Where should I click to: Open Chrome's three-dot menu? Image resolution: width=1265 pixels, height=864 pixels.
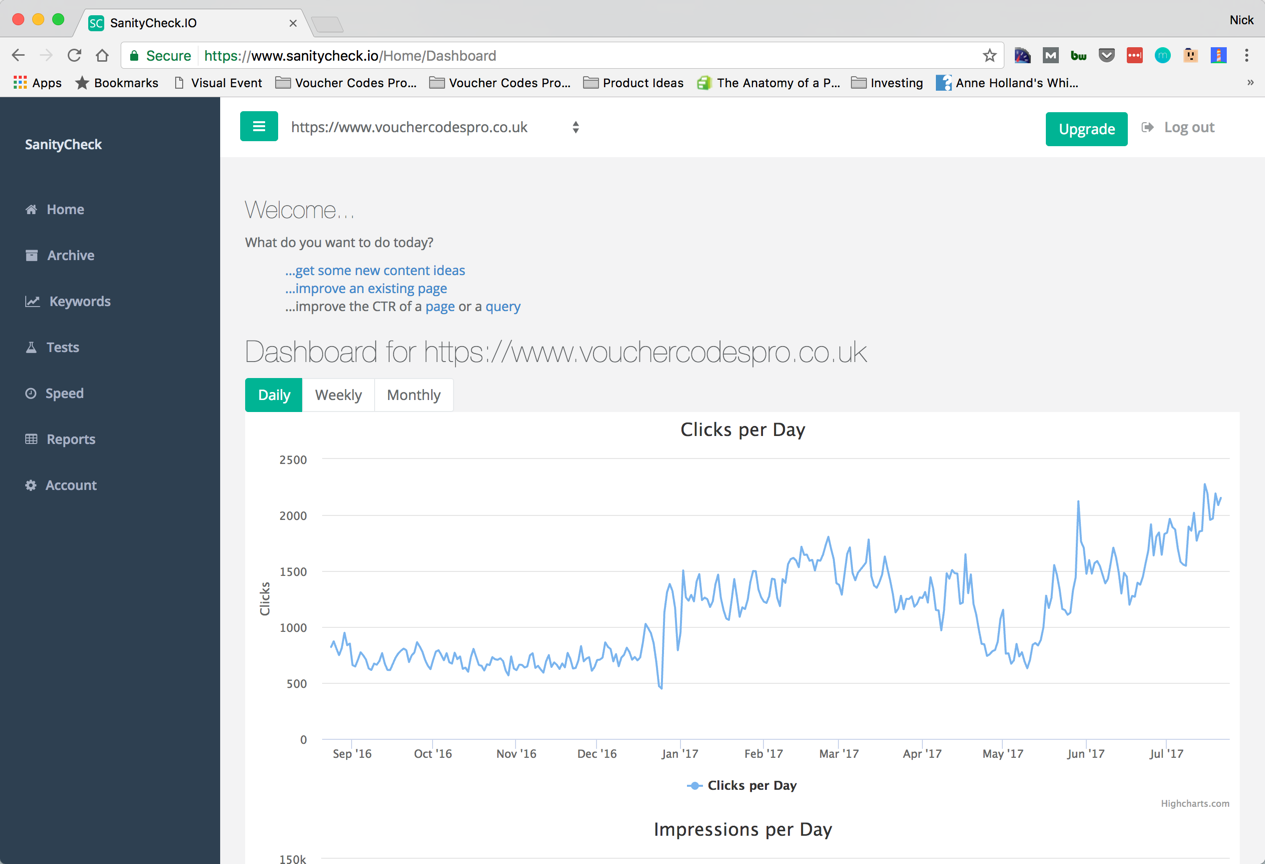1246,56
